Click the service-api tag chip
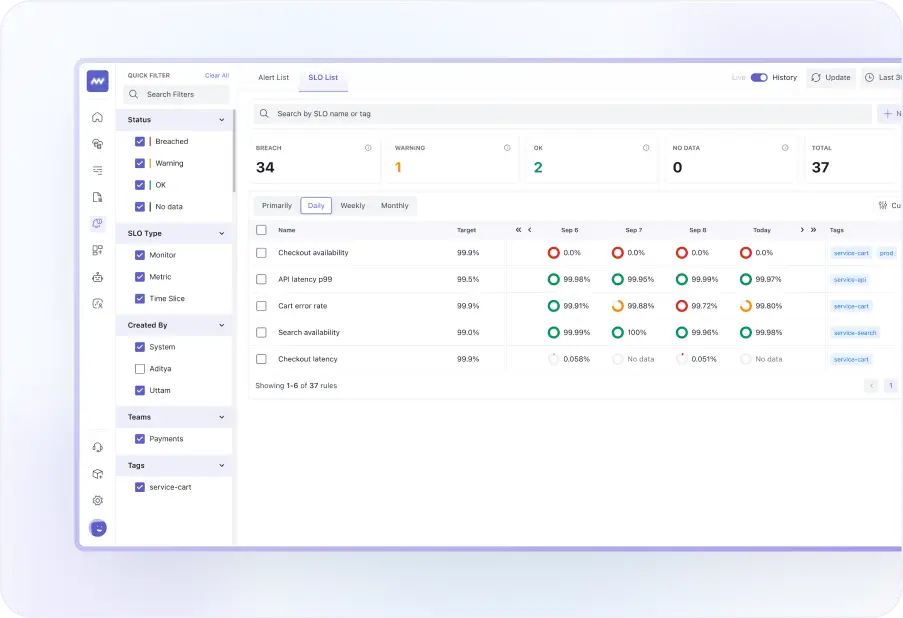 [x=850, y=279]
